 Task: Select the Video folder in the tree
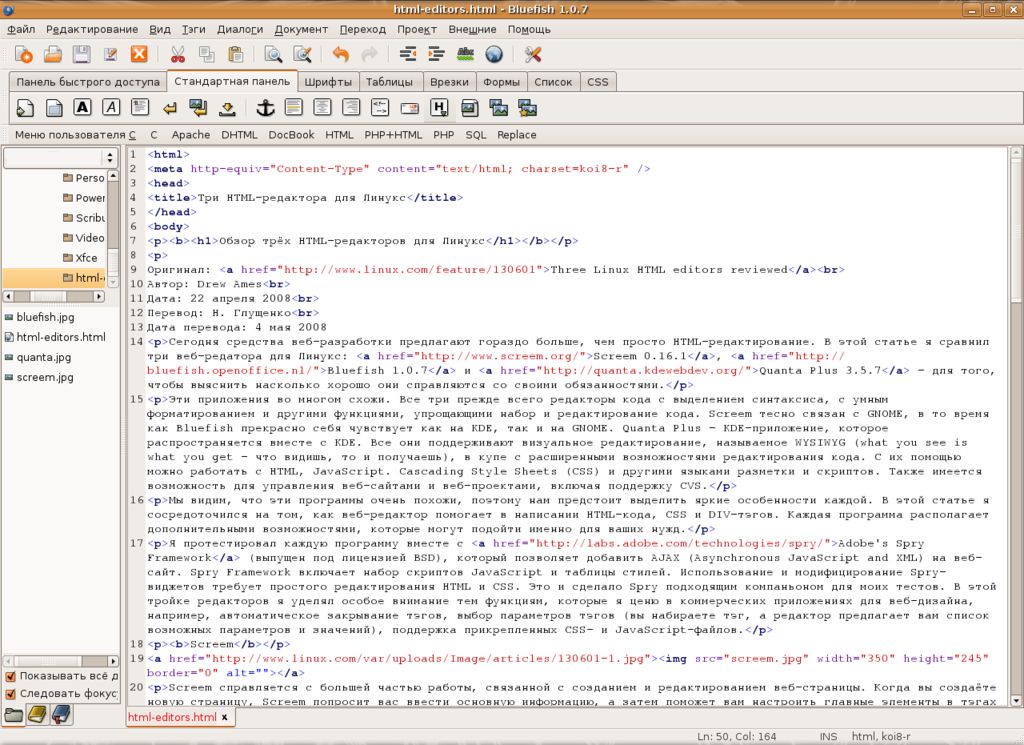point(83,238)
